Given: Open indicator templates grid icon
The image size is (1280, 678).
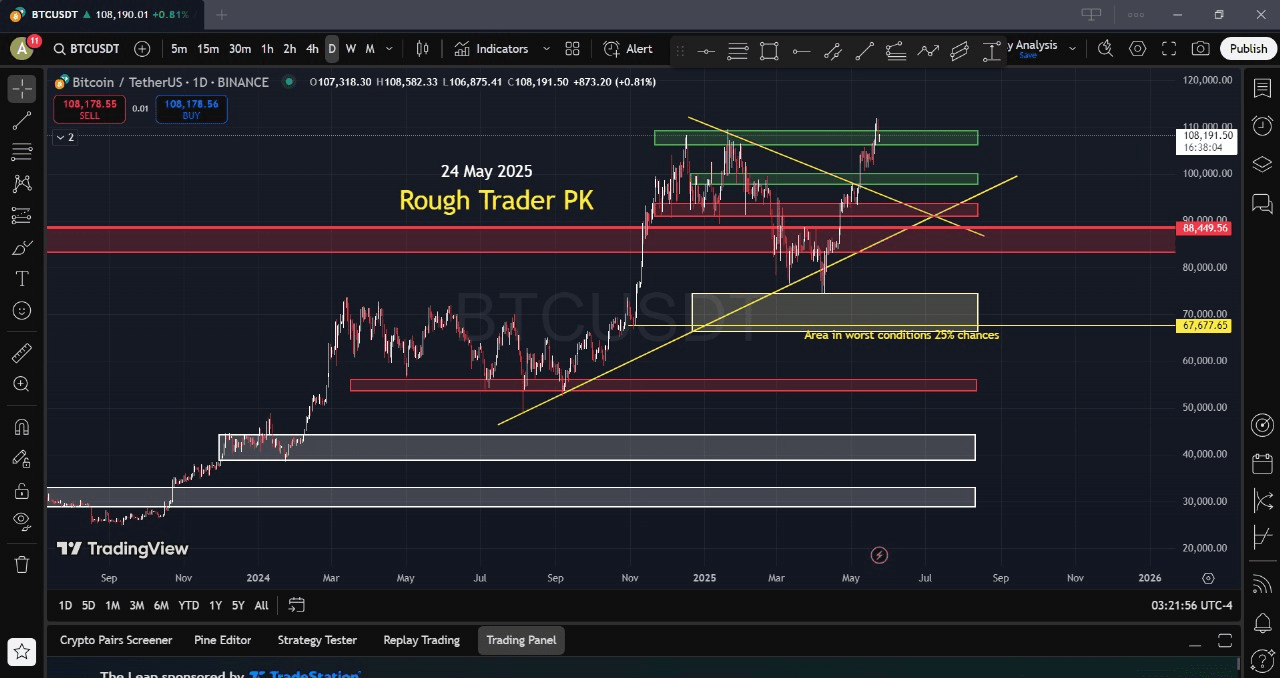Looking at the screenshot, I should click(572, 49).
